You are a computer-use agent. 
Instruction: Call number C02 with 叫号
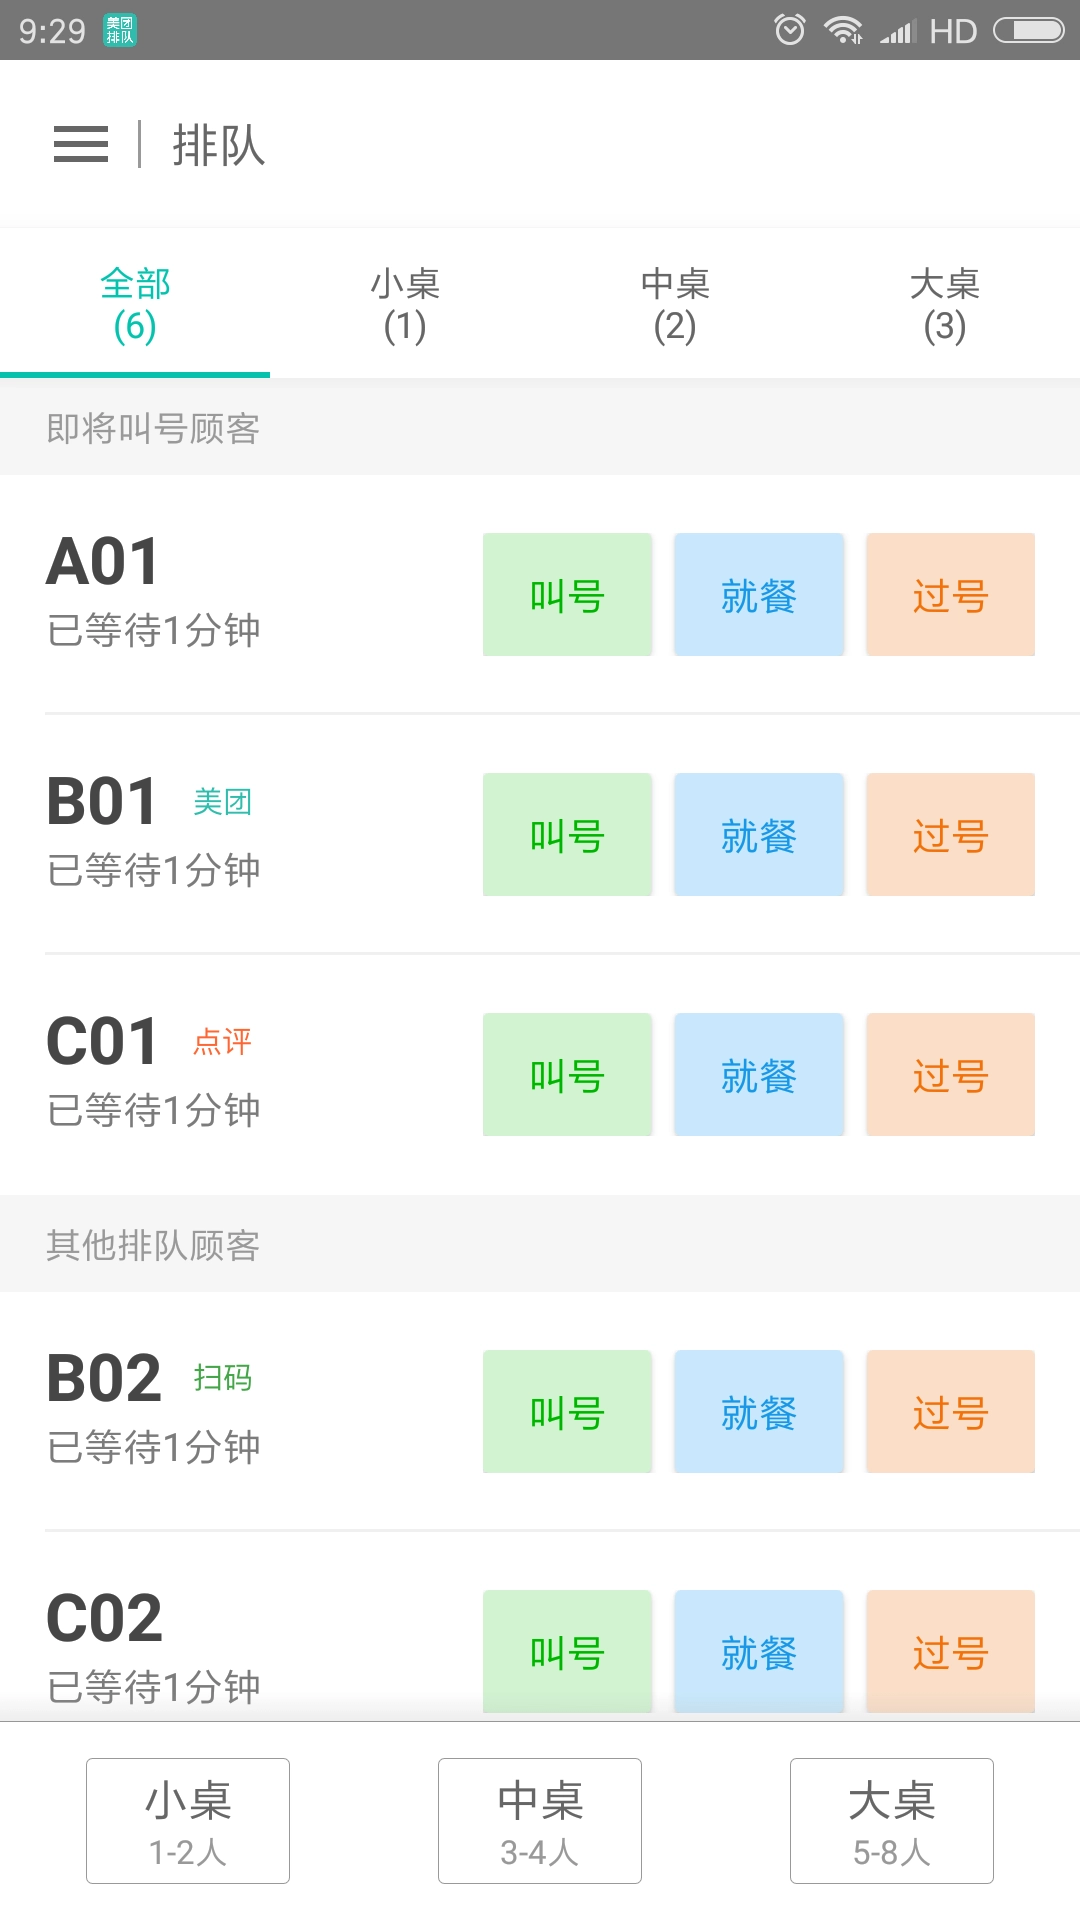tap(567, 1650)
